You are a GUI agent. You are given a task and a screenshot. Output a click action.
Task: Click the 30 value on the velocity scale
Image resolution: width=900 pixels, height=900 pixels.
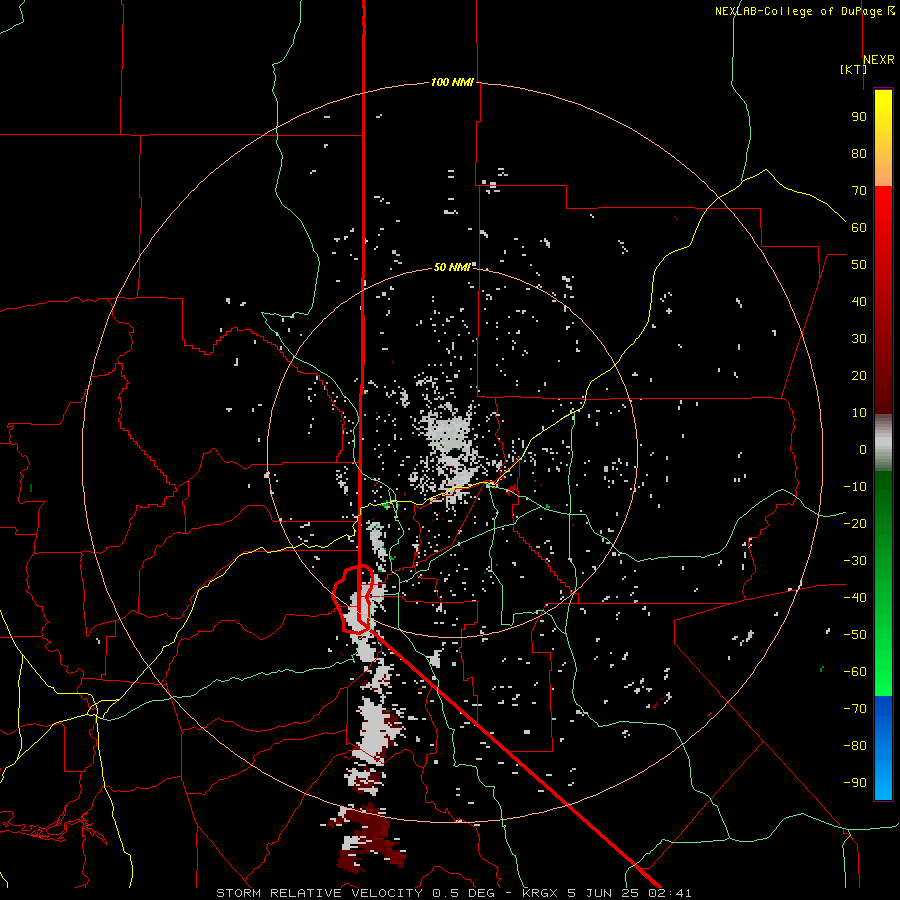pos(859,339)
